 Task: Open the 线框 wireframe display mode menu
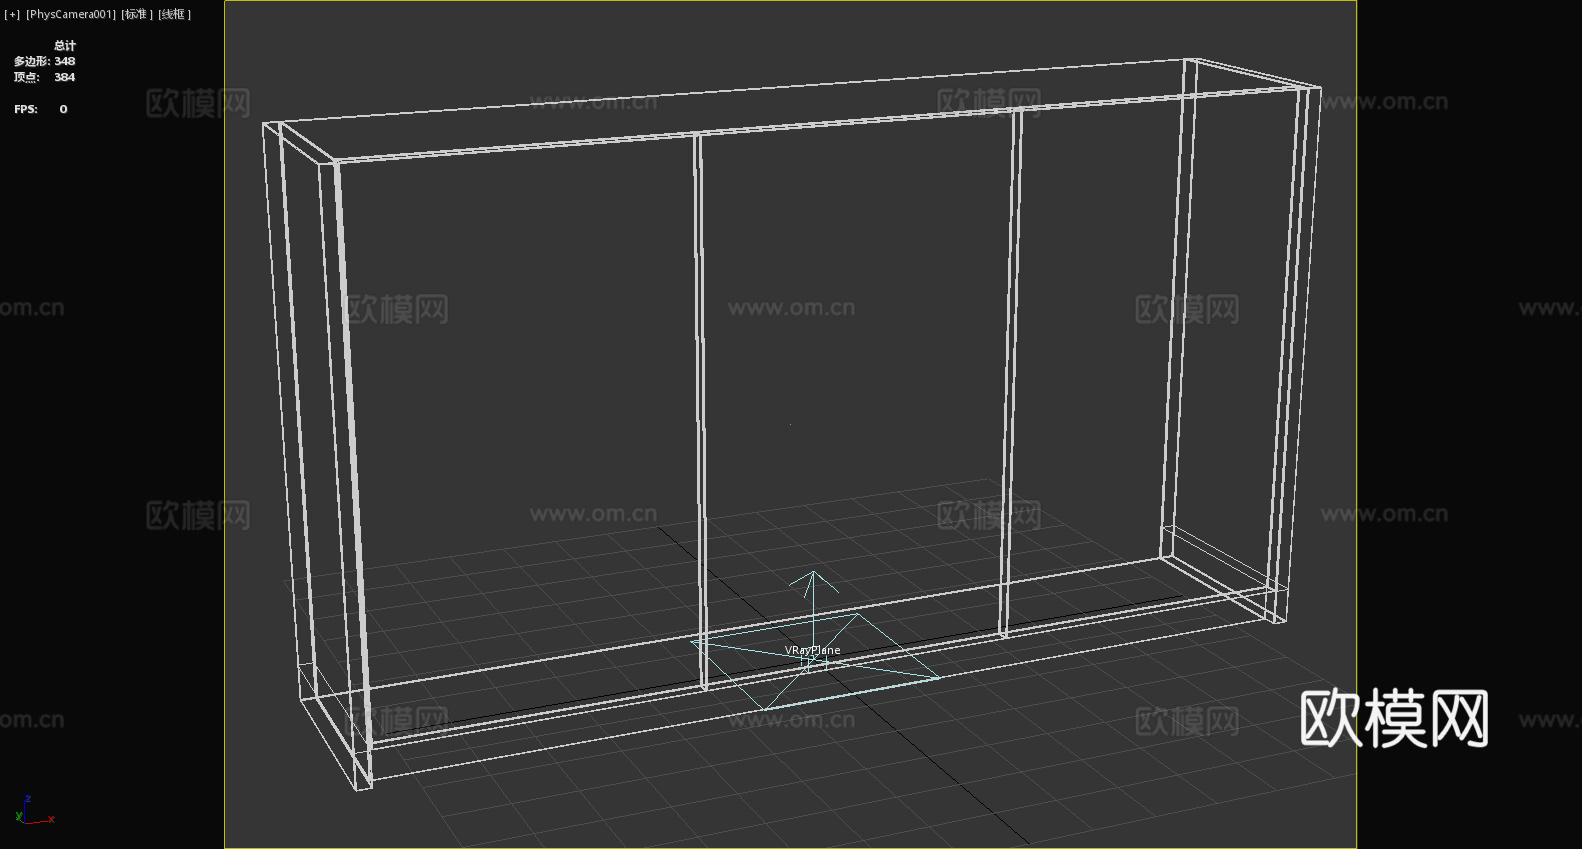(x=174, y=14)
